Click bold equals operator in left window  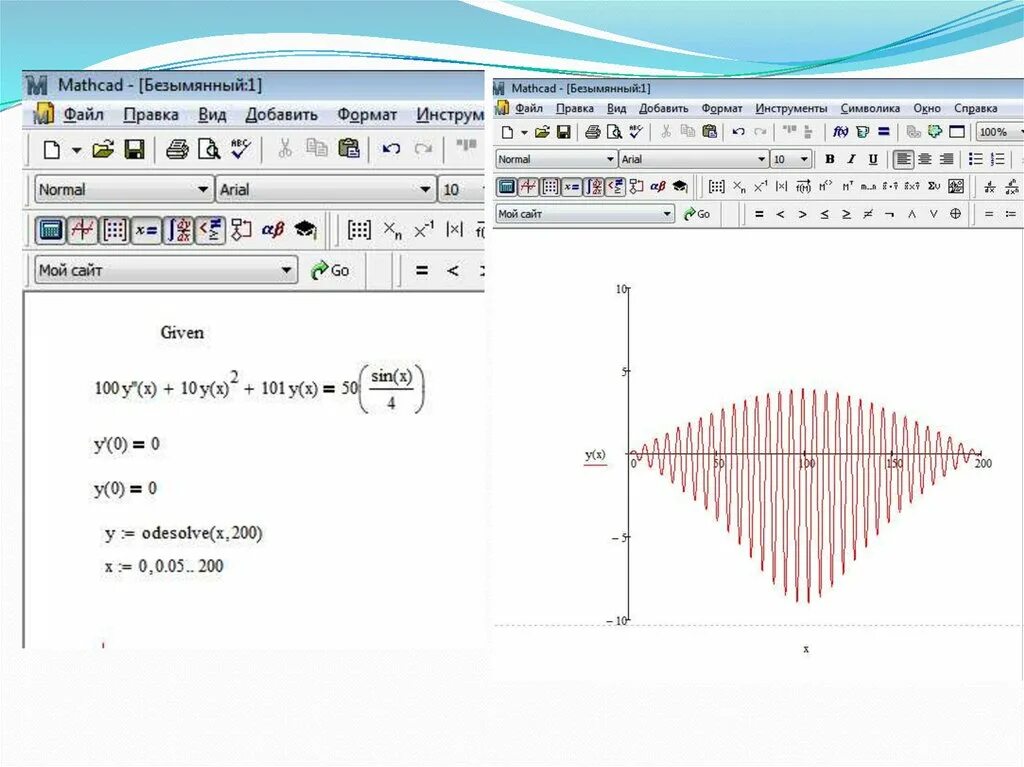coord(422,270)
